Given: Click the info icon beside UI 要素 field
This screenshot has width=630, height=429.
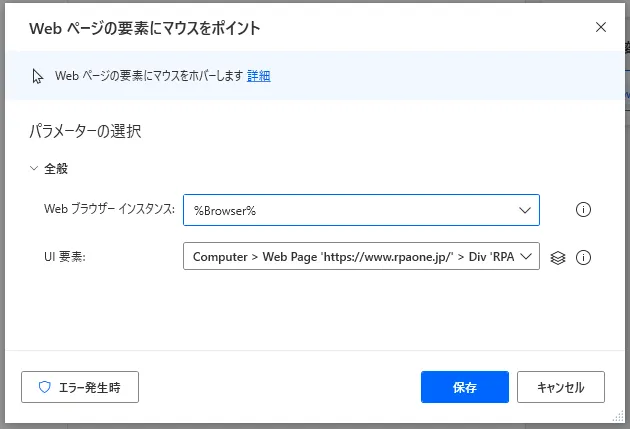Looking at the screenshot, I should pyautogui.click(x=585, y=257).
